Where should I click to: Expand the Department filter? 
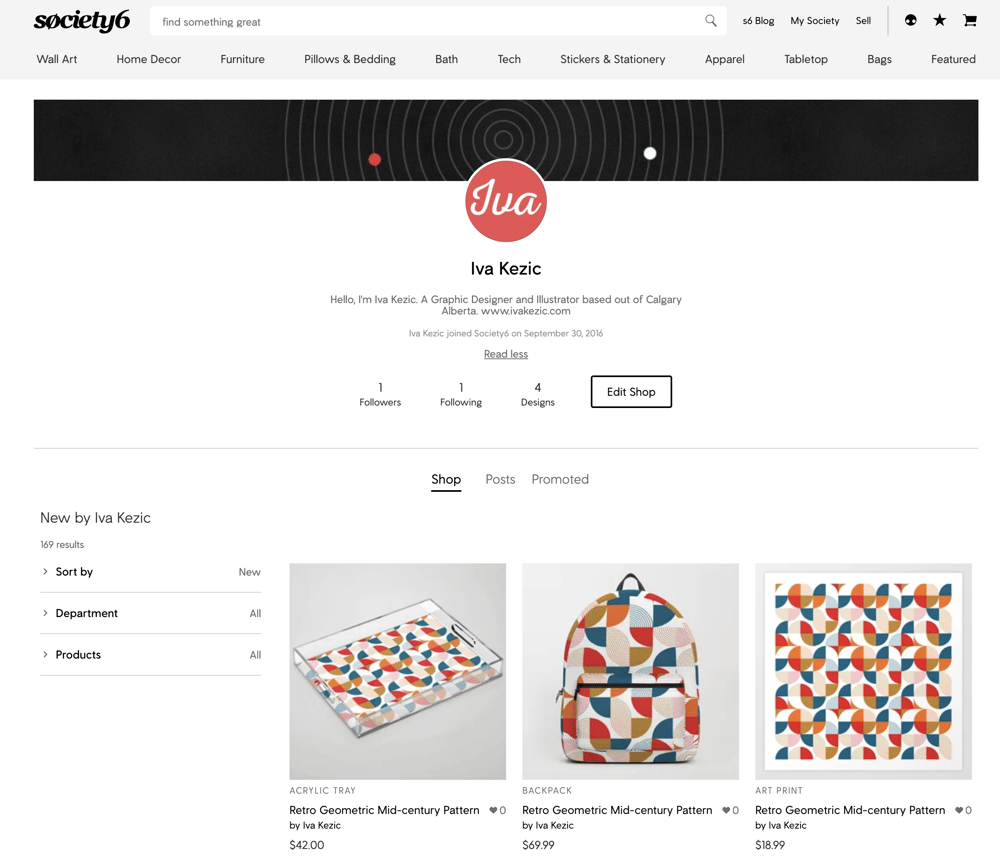[151, 613]
